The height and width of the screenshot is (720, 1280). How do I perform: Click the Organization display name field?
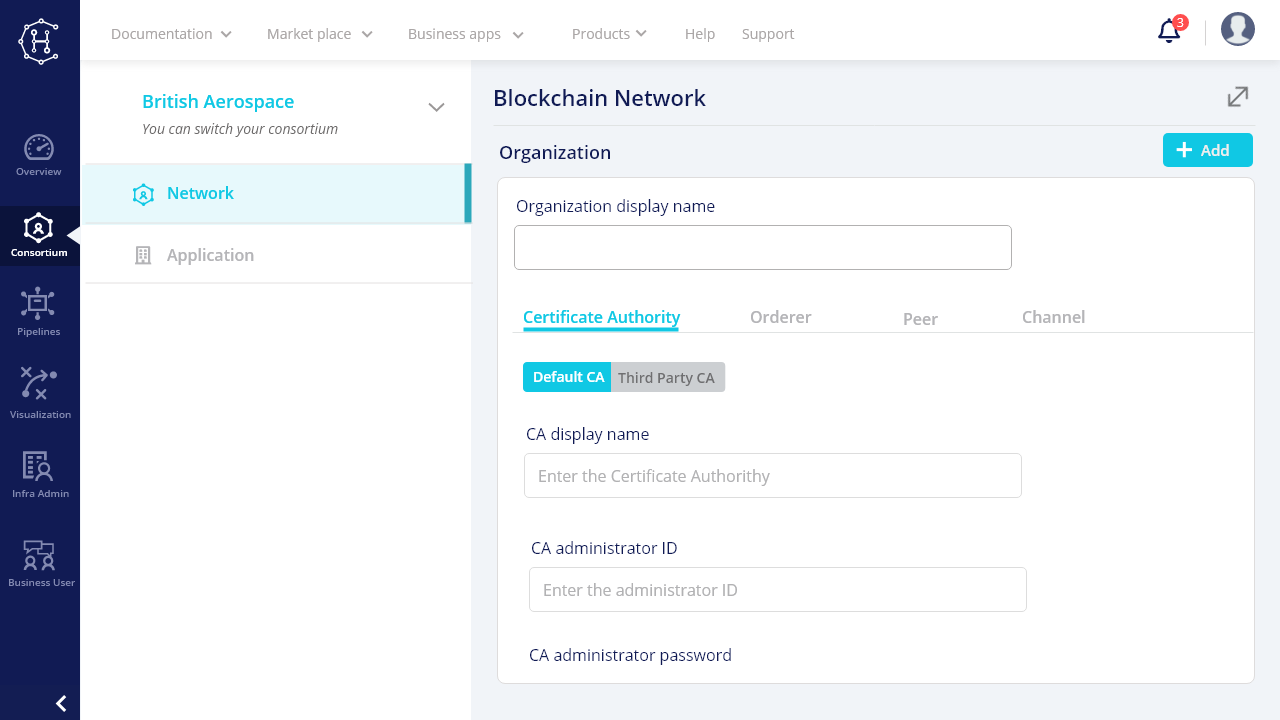click(762, 247)
